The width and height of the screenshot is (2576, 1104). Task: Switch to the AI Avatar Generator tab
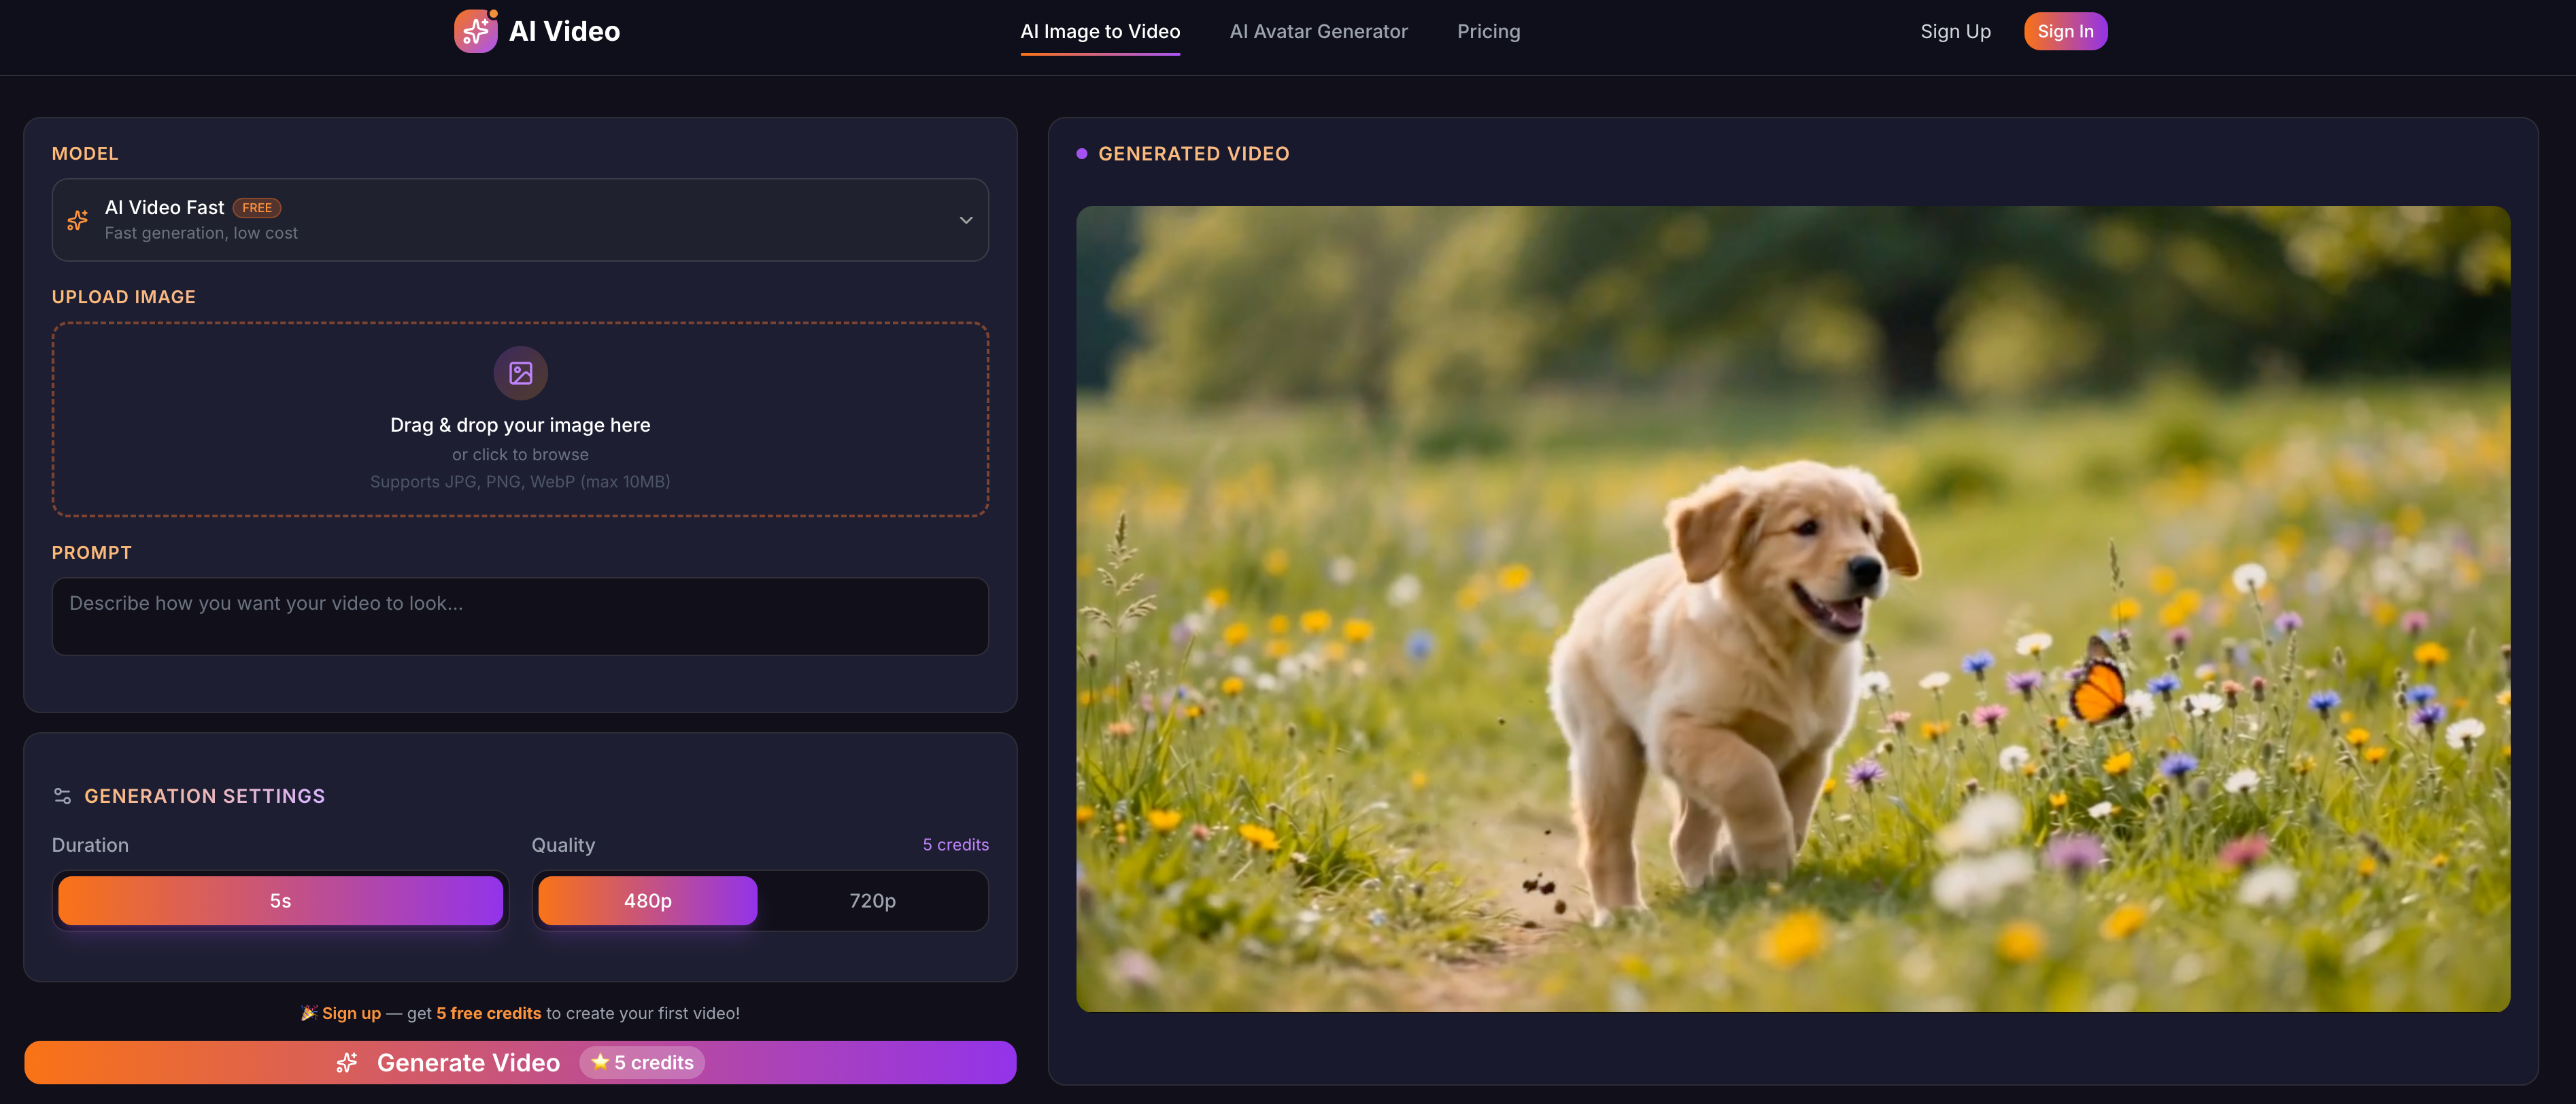[x=1318, y=31]
